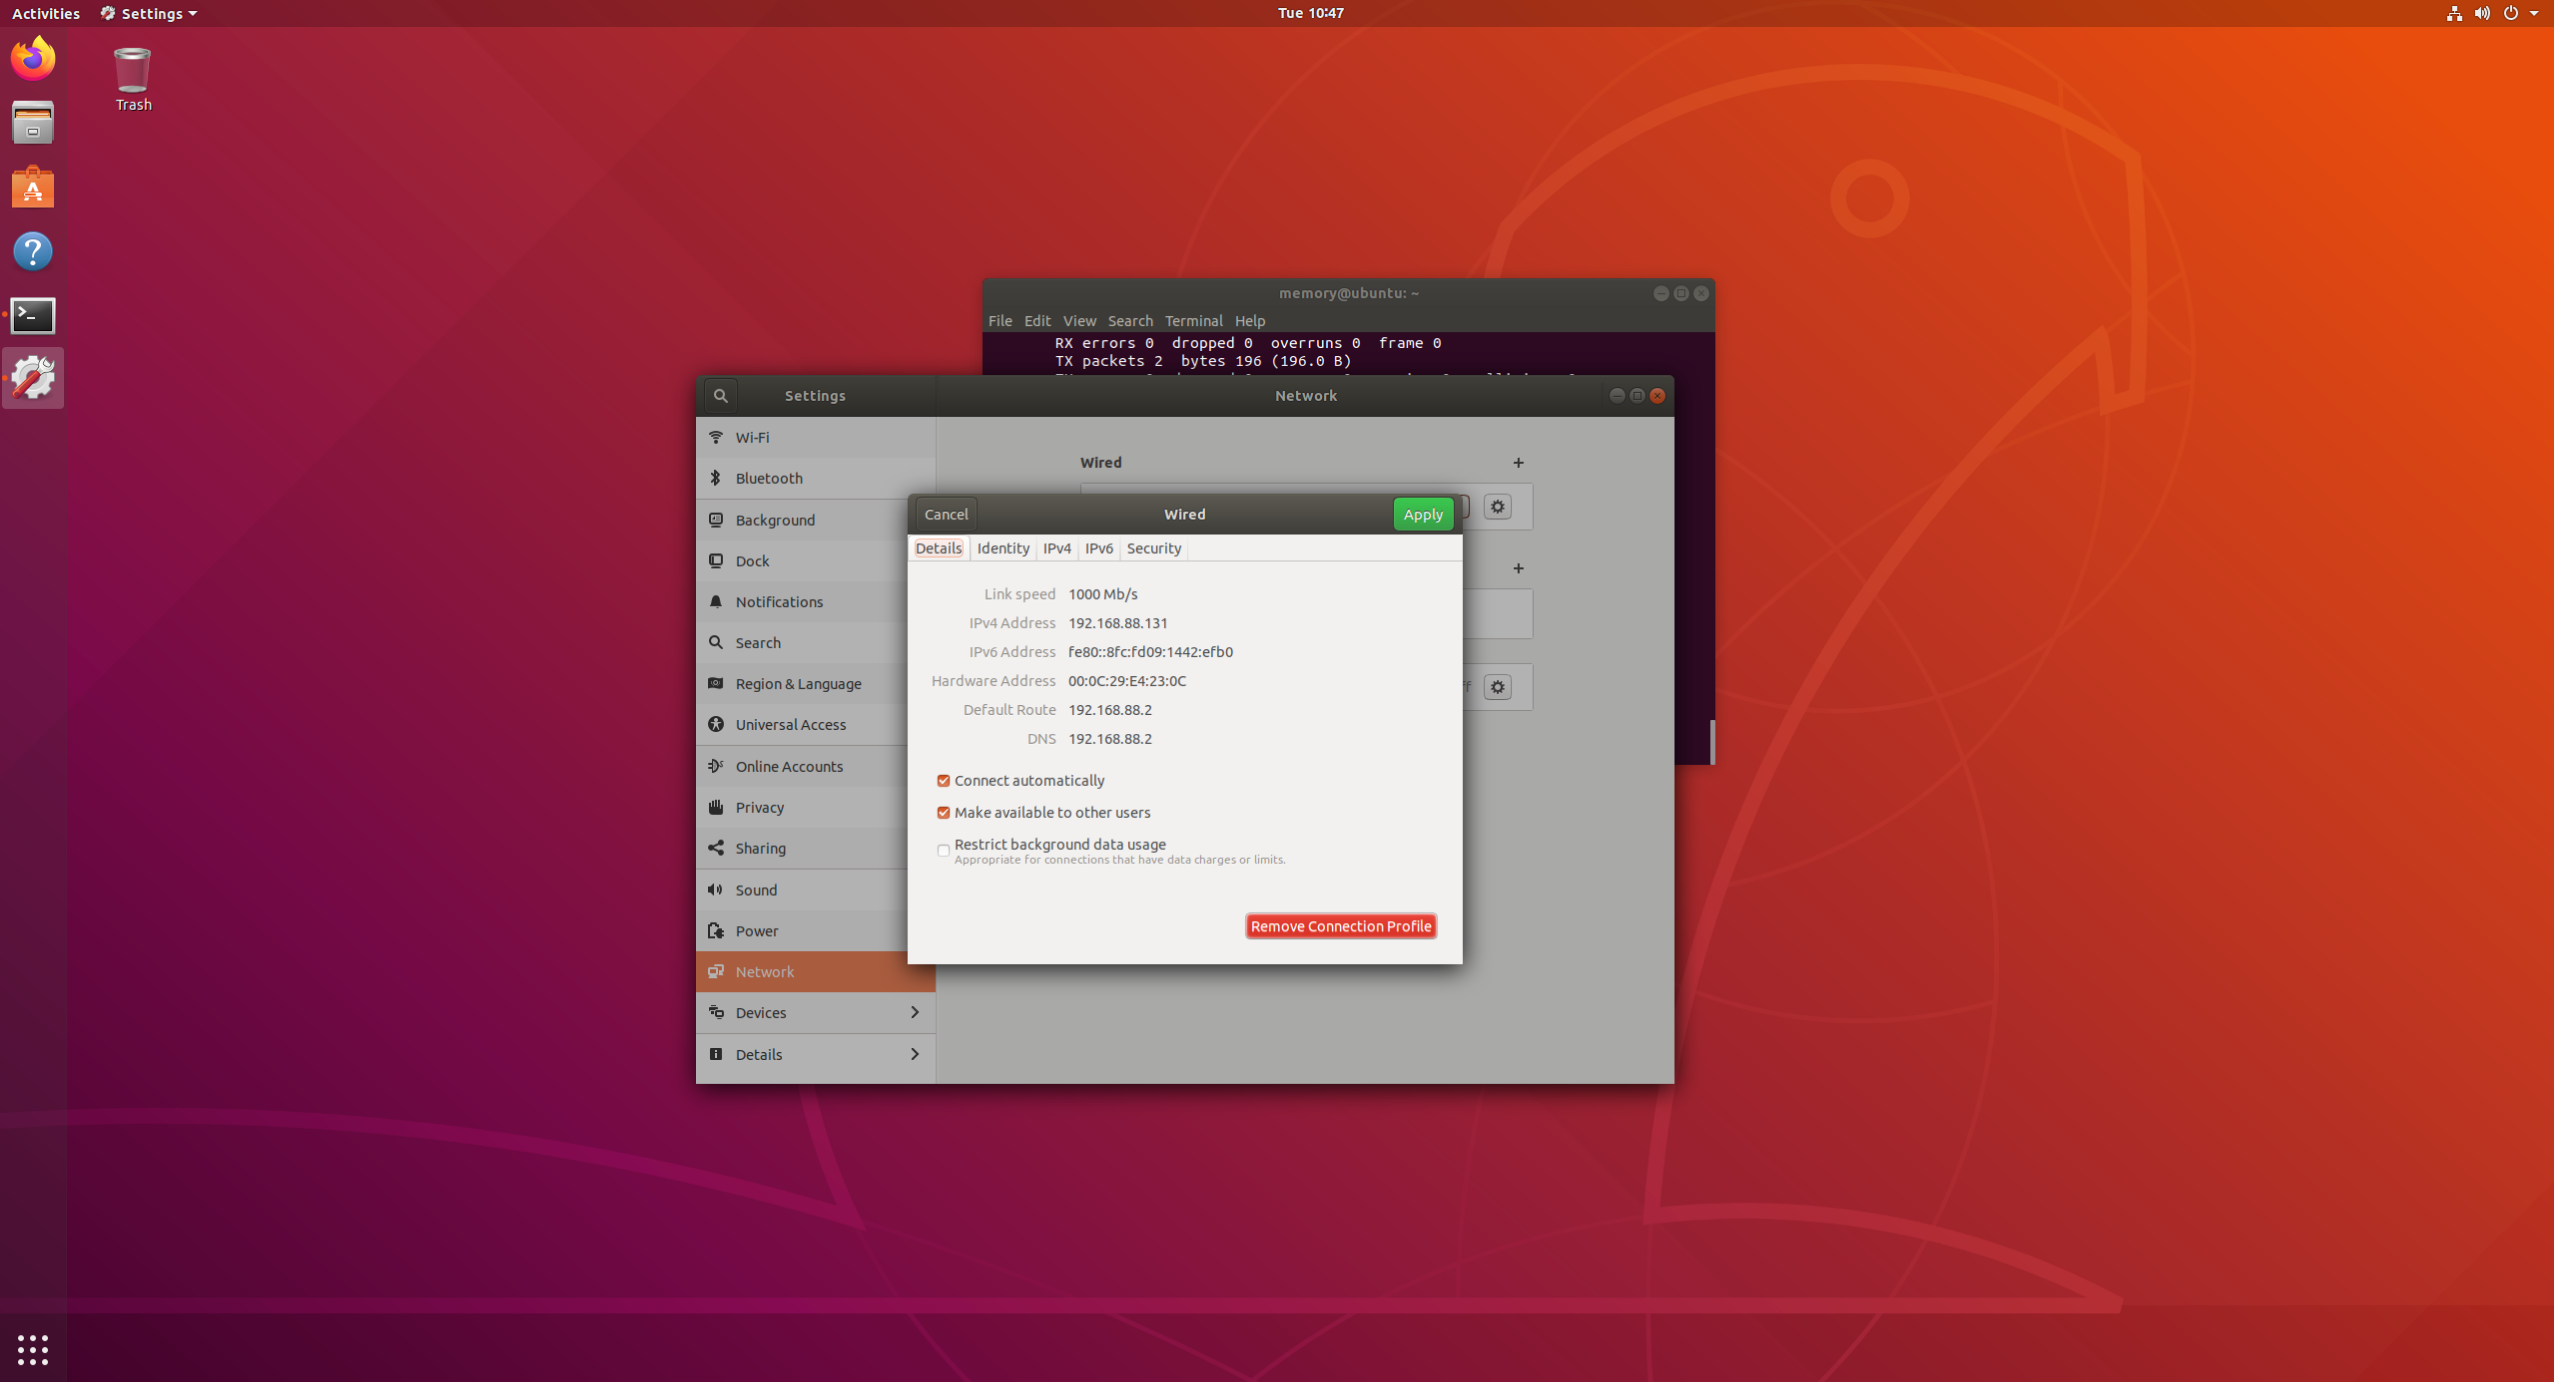Click the Link speed value 1000 Mb/s
The height and width of the screenshot is (1382, 2554).
tap(1102, 594)
